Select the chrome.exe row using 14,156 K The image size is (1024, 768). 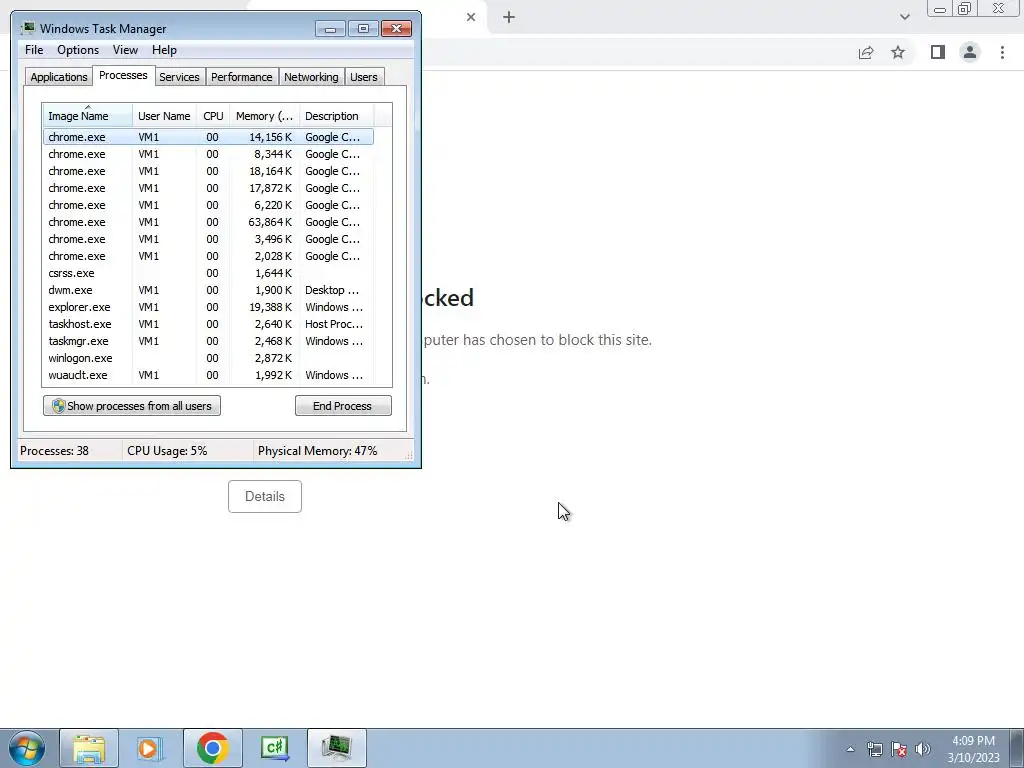pos(208,137)
